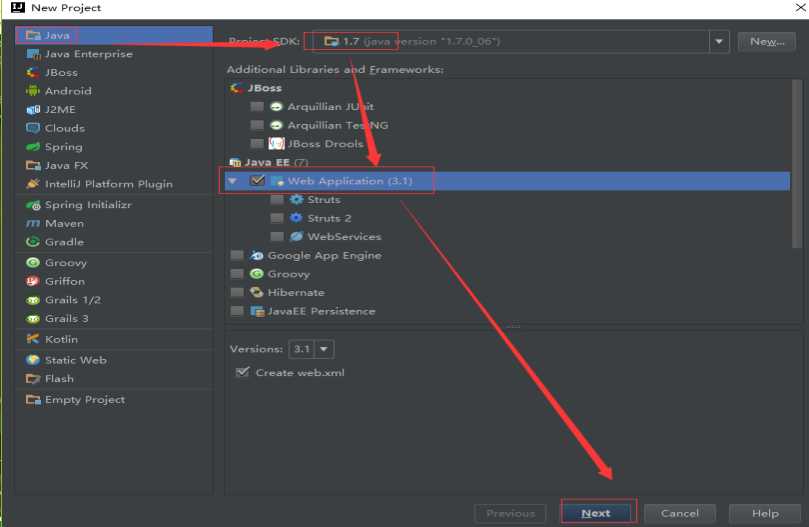This screenshot has width=809, height=527.
Task: Click the Project SDK 1.7 combo field
Action: pos(520,41)
